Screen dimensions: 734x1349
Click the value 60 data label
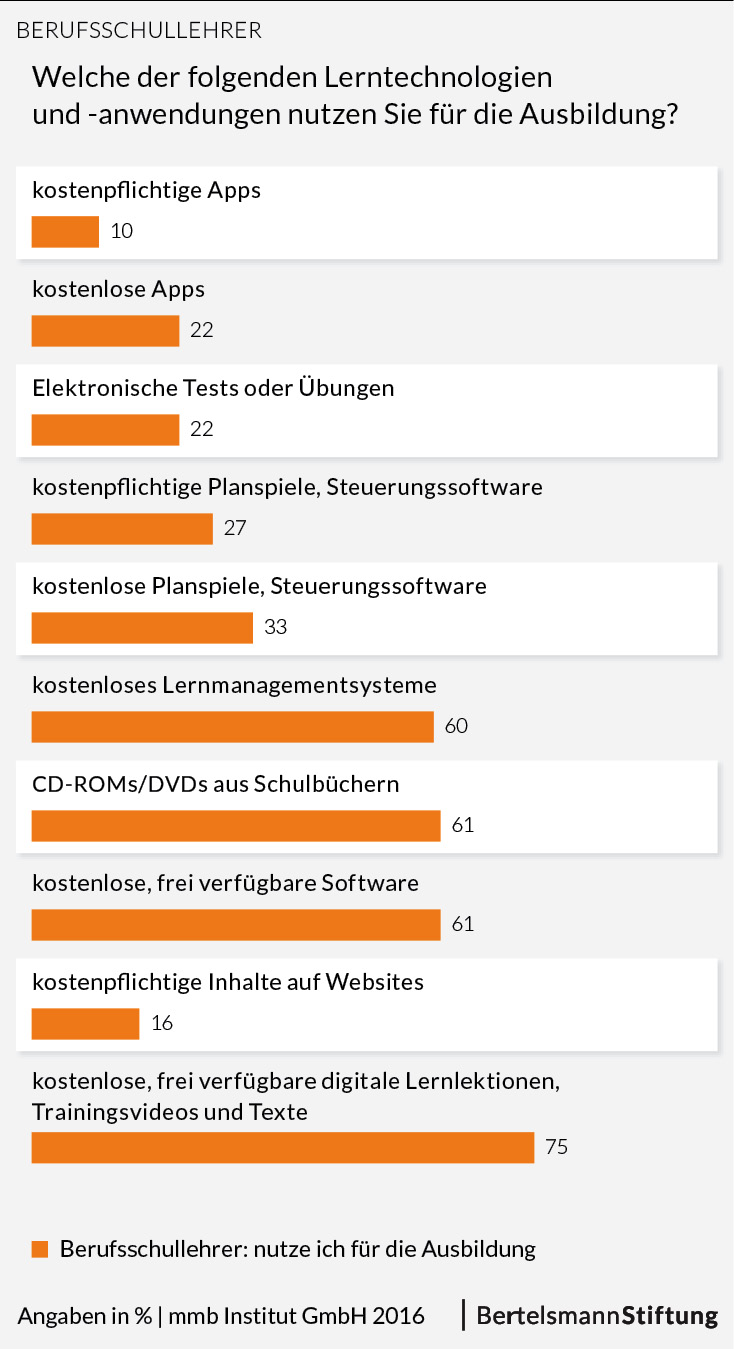pyautogui.click(x=456, y=727)
